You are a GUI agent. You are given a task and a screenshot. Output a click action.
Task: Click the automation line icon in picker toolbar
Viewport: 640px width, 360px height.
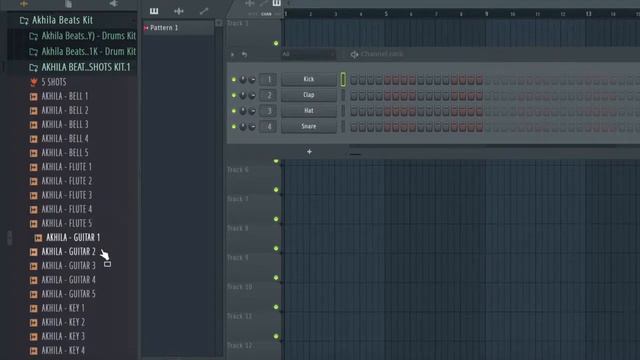(204, 11)
